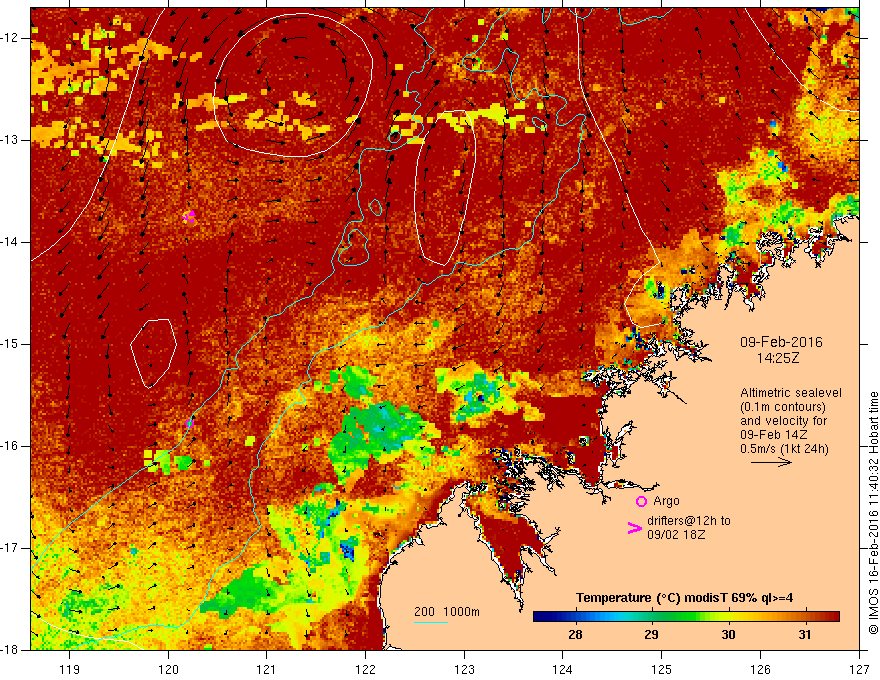Click the longitude axis label 120

tap(168, 669)
